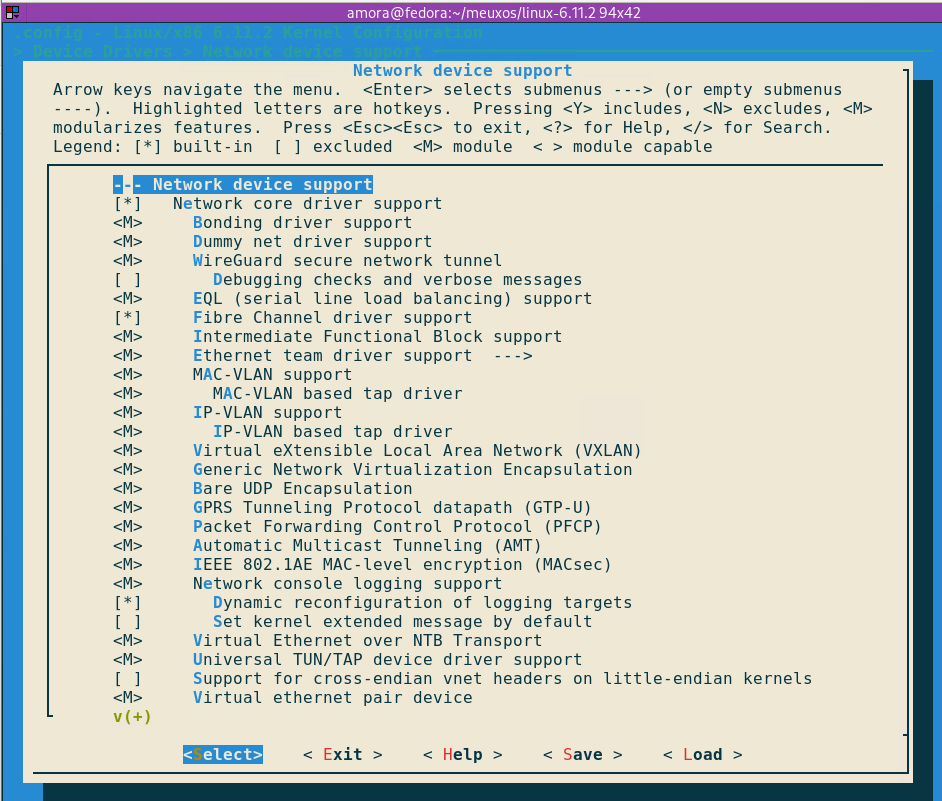
Task: Select GPRS Tunneling Protocol datapath (GTP-U)
Action: [392, 508]
